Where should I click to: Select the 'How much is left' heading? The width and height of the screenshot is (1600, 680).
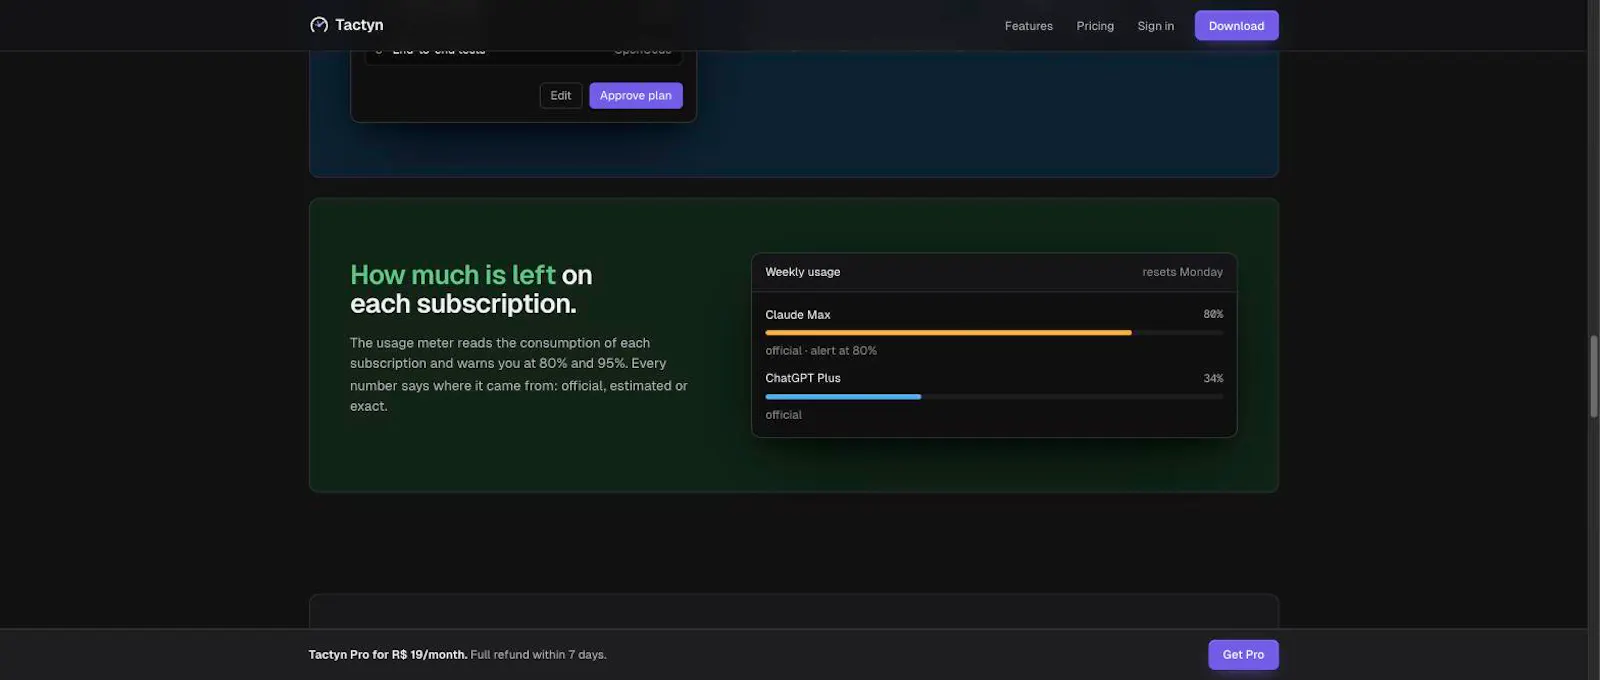click(452, 275)
